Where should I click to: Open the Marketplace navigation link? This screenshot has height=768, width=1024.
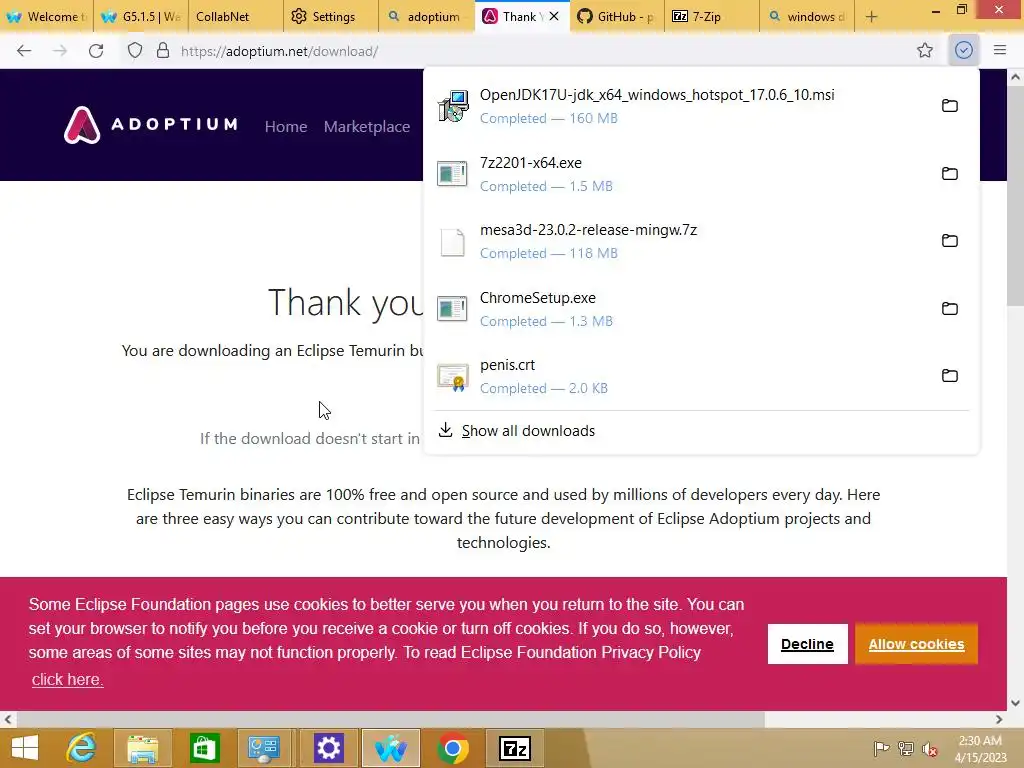point(367,127)
